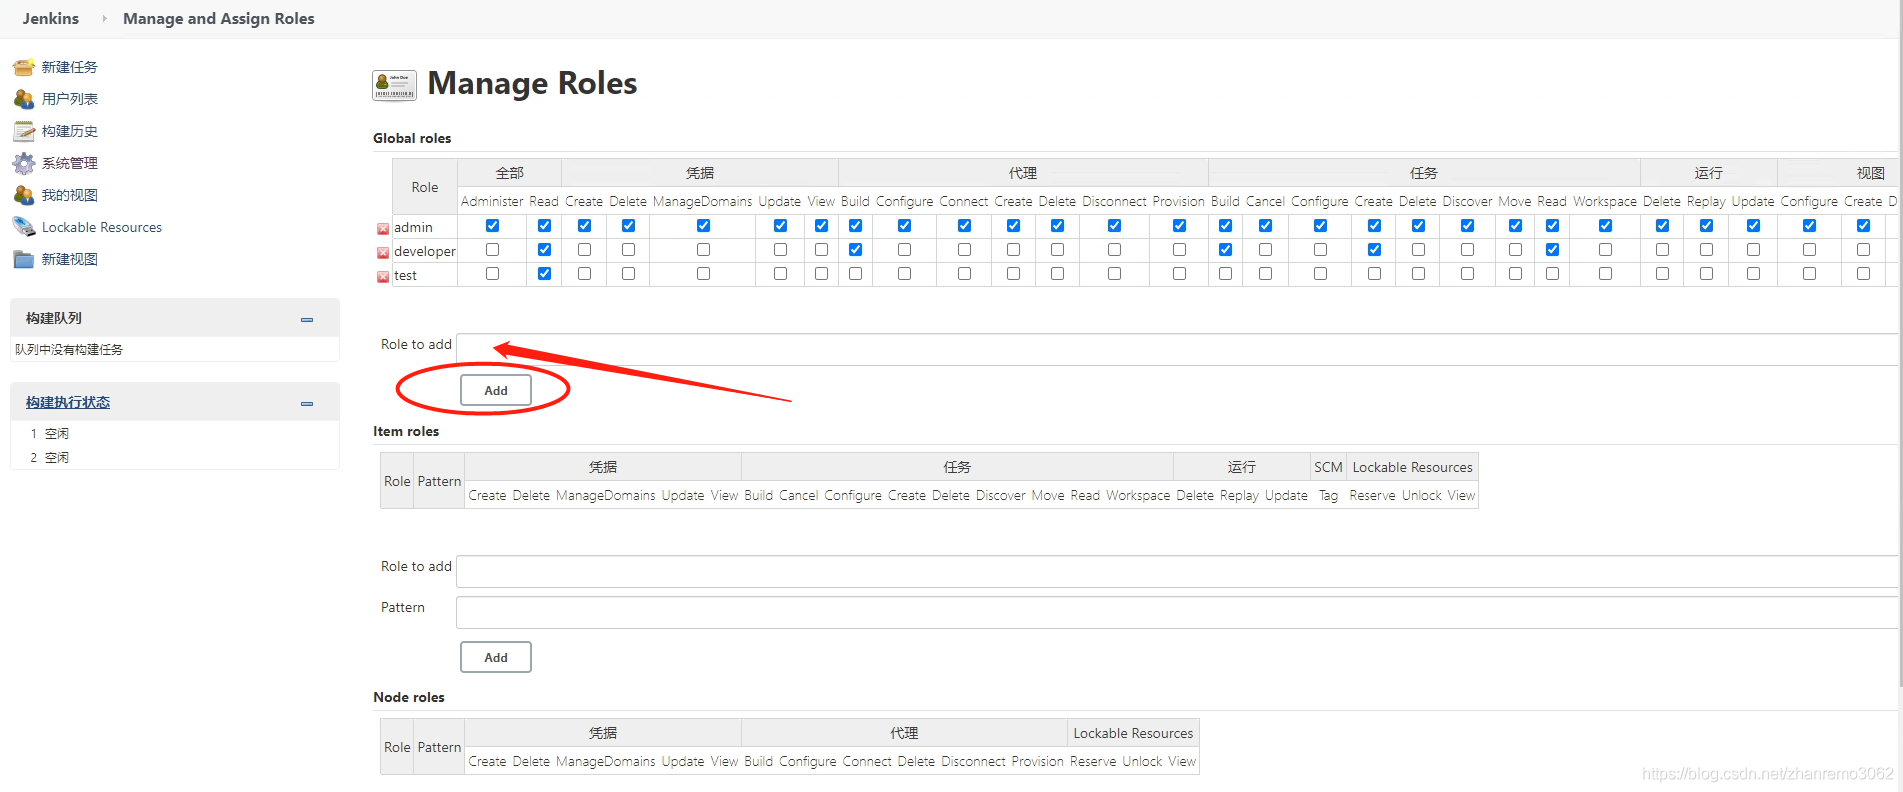Image resolution: width=1903 pixels, height=792 pixels.
Task: Uncheck 代理 Build for developer role
Action: pos(855,250)
